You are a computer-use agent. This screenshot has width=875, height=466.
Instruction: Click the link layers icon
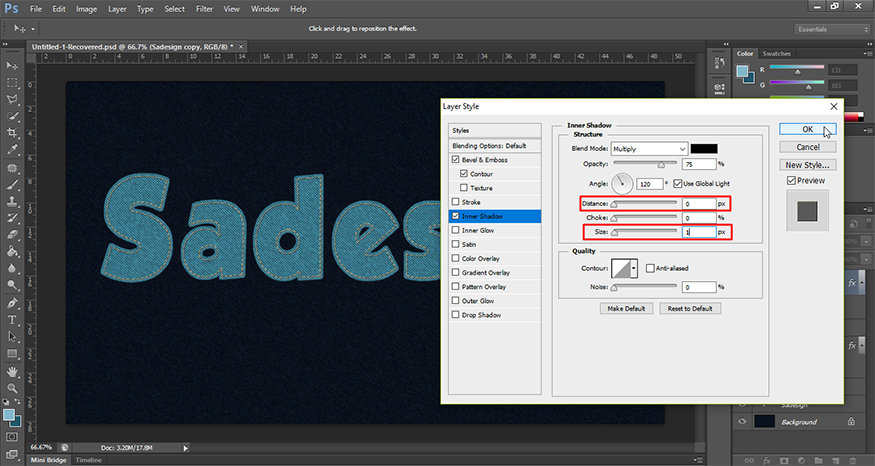pyautogui.click(x=749, y=460)
